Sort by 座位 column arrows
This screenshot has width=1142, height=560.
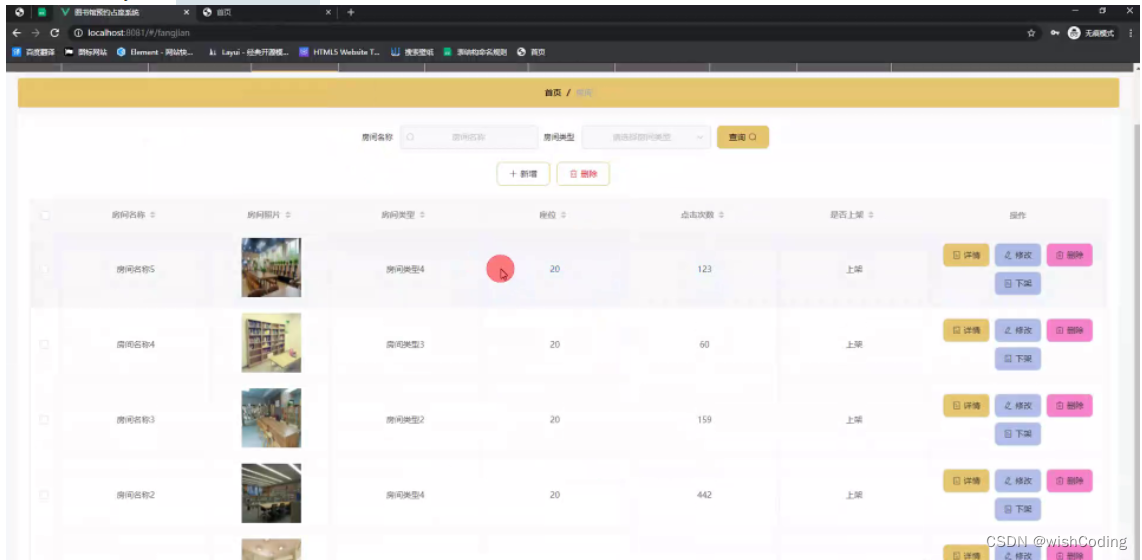(x=562, y=215)
